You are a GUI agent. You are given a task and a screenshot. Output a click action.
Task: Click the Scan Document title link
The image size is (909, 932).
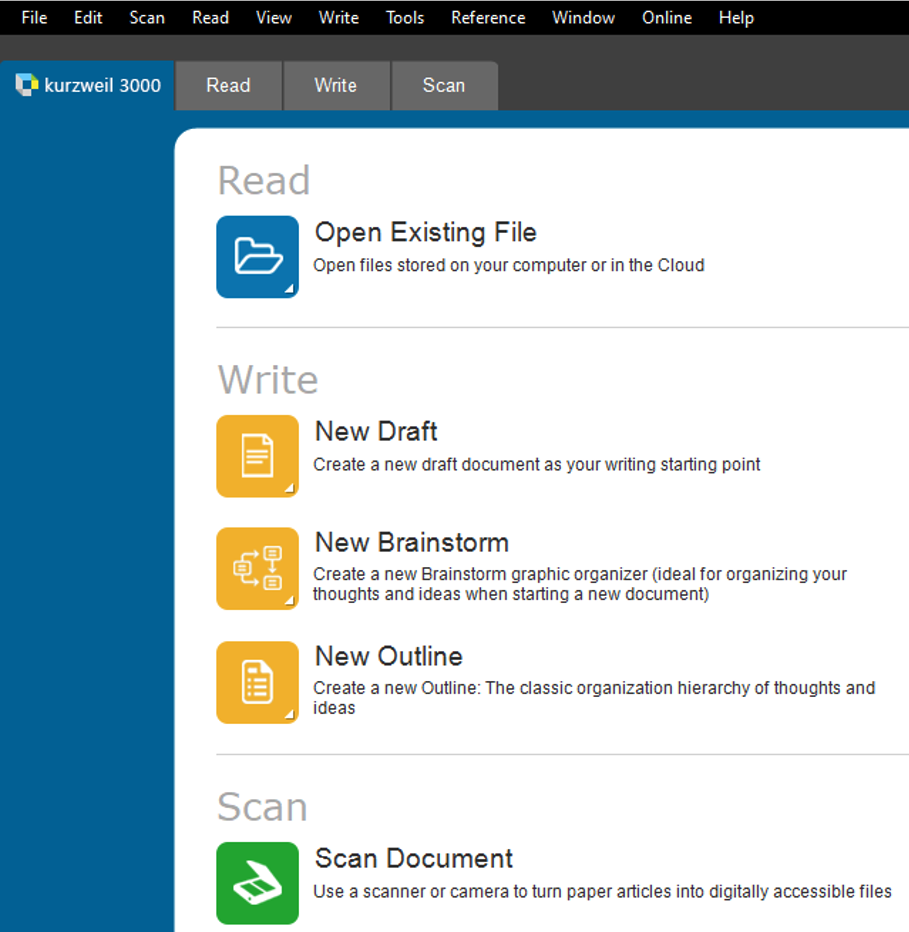(414, 858)
